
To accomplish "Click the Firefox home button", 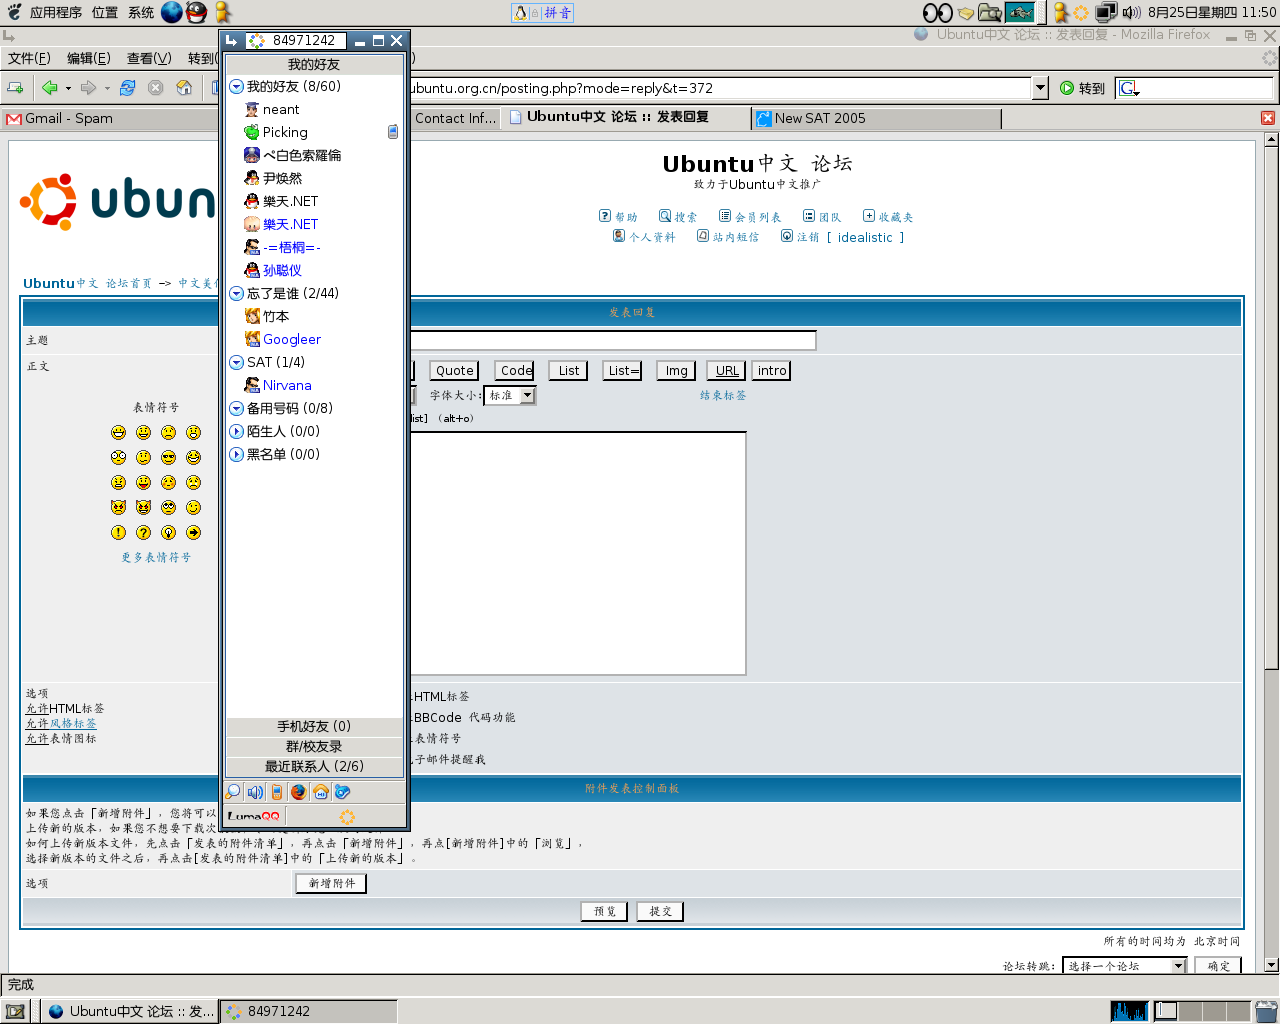I will [184, 88].
